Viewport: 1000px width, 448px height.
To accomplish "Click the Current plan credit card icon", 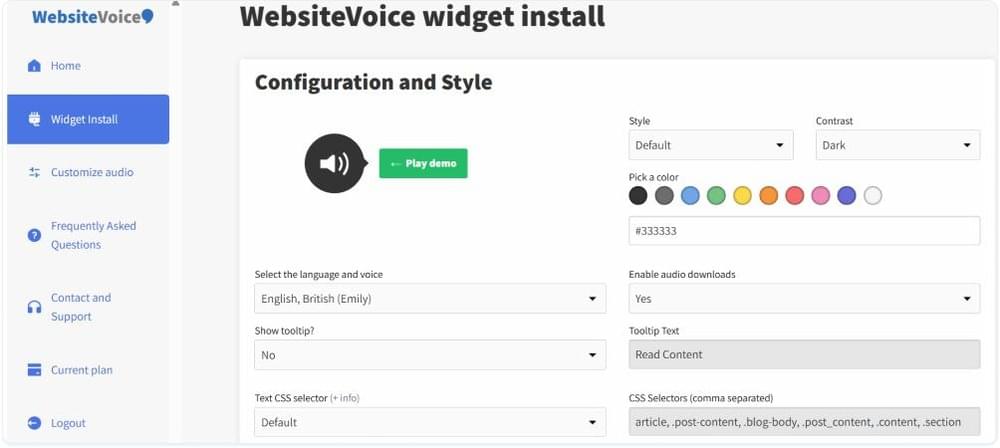I will click(x=34, y=370).
